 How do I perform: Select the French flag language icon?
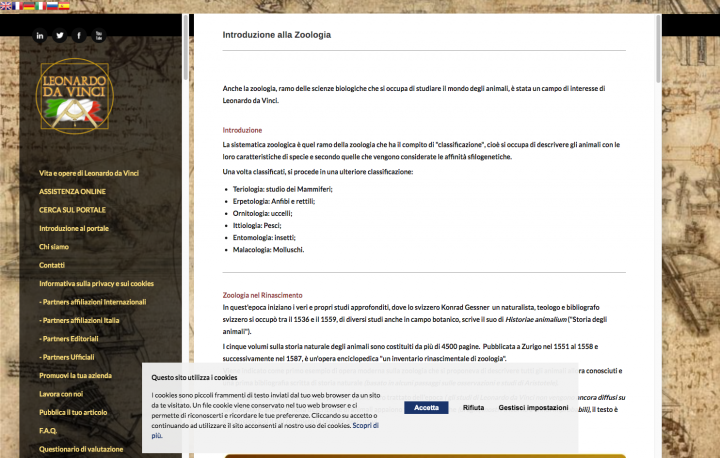click(17, 6)
